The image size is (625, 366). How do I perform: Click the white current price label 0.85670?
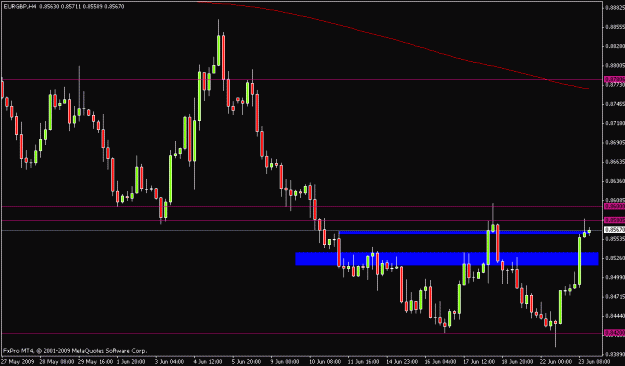[x=614, y=230]
